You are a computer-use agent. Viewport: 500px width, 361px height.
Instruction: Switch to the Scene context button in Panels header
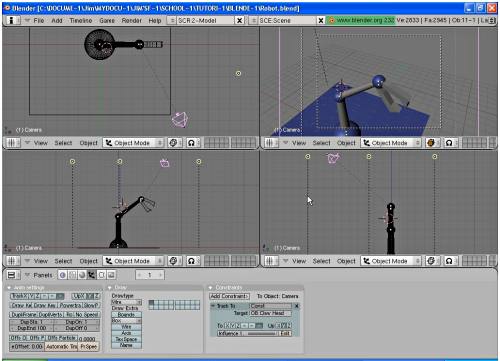point(111,275)
